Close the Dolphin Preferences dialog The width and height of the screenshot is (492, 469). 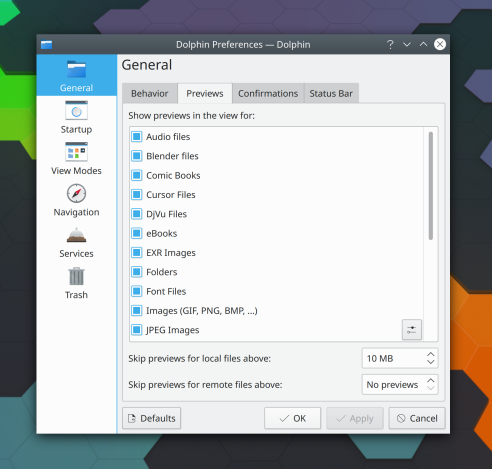tap(440, 44)
